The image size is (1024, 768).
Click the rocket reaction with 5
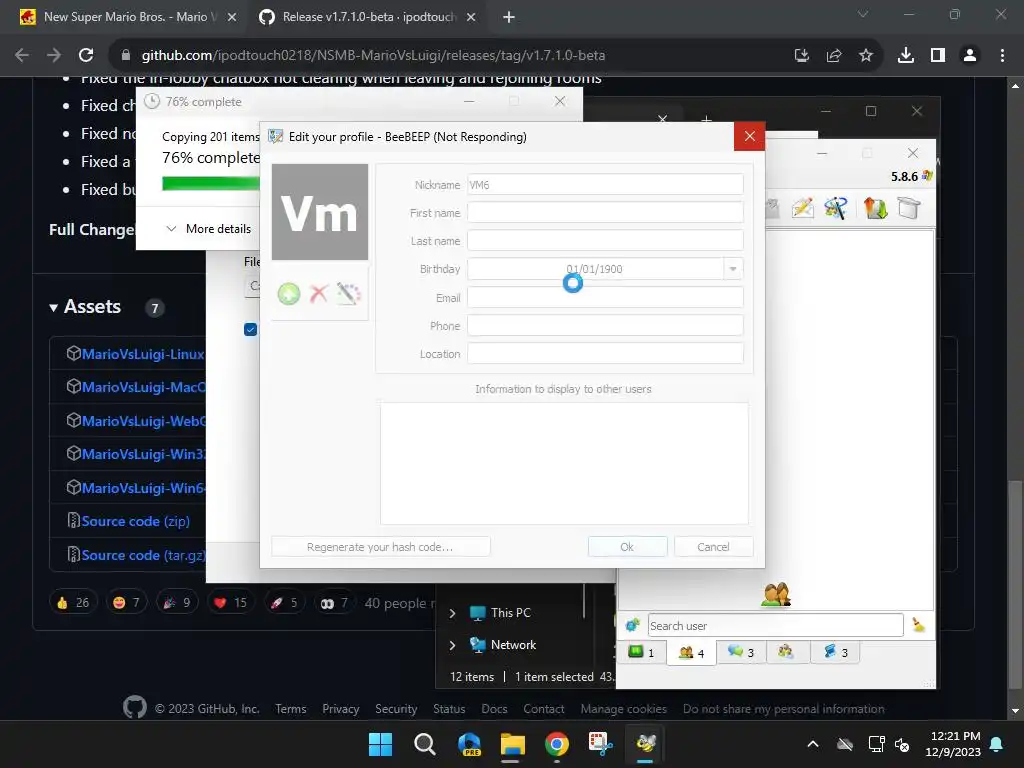point(284,602)
